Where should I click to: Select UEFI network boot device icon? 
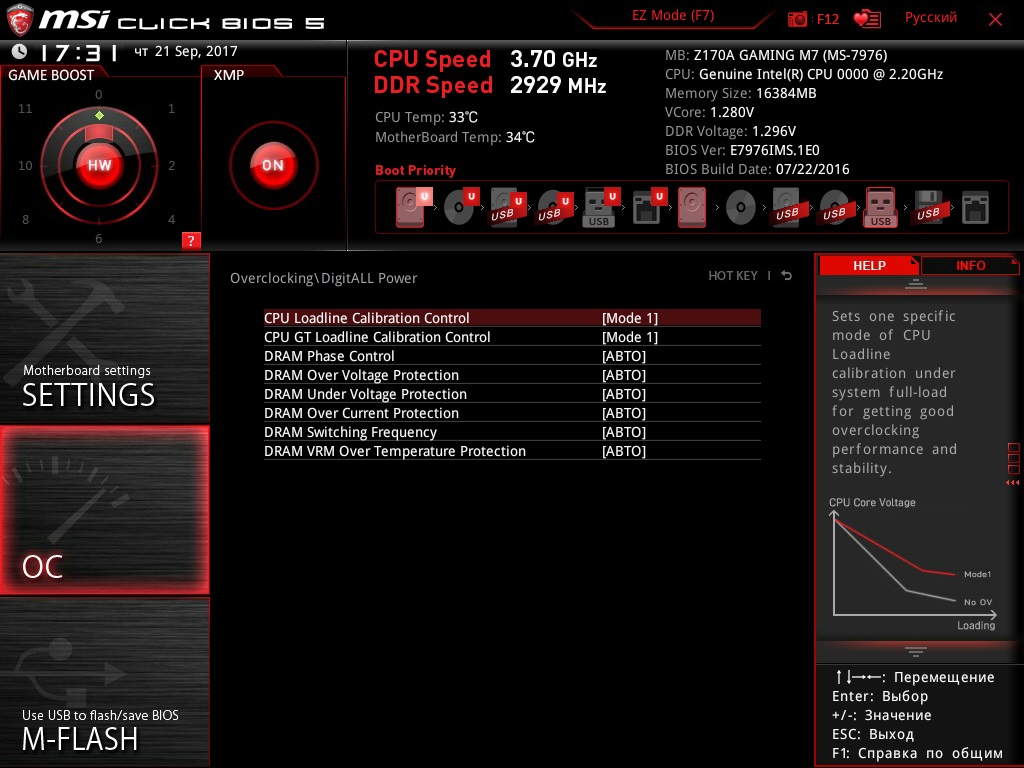click(x=648, y=207)
